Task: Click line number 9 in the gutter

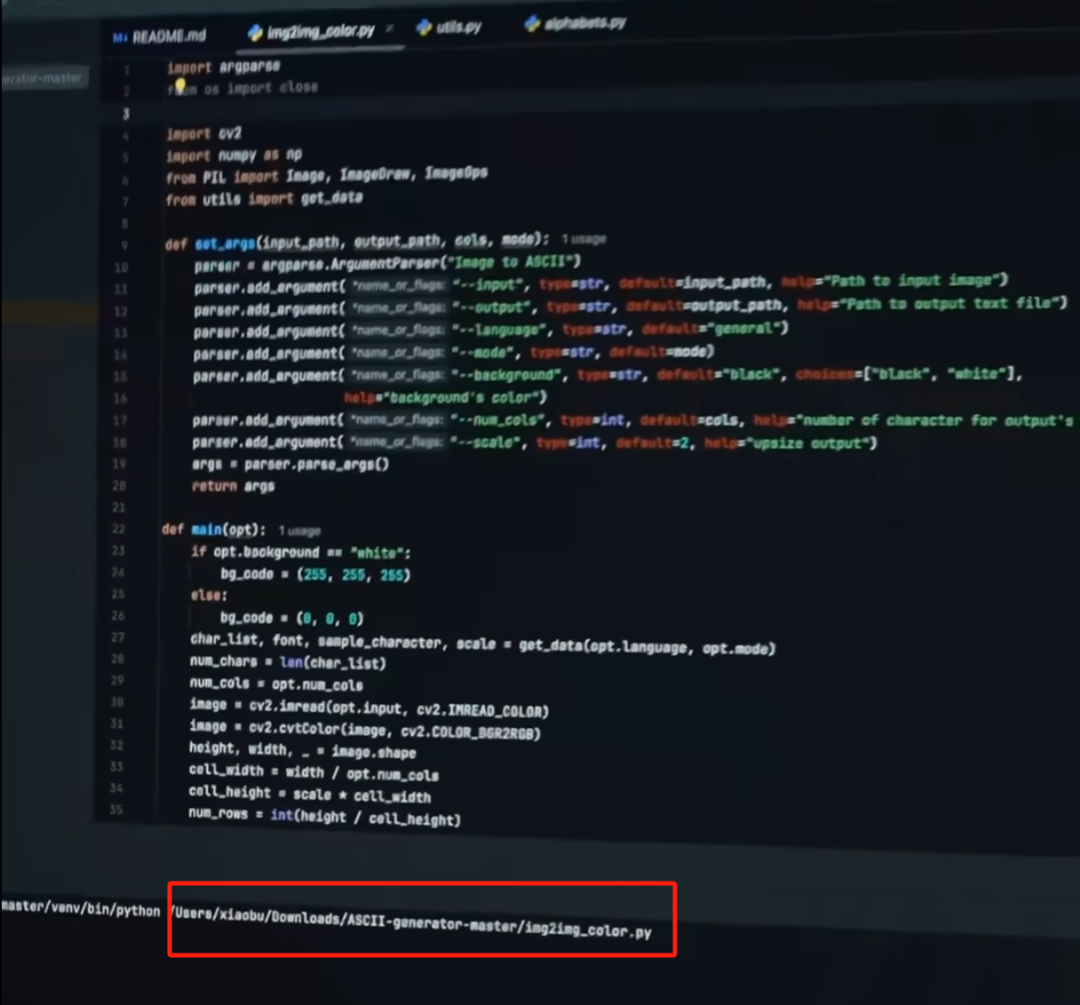Action: tap(123, 245)
